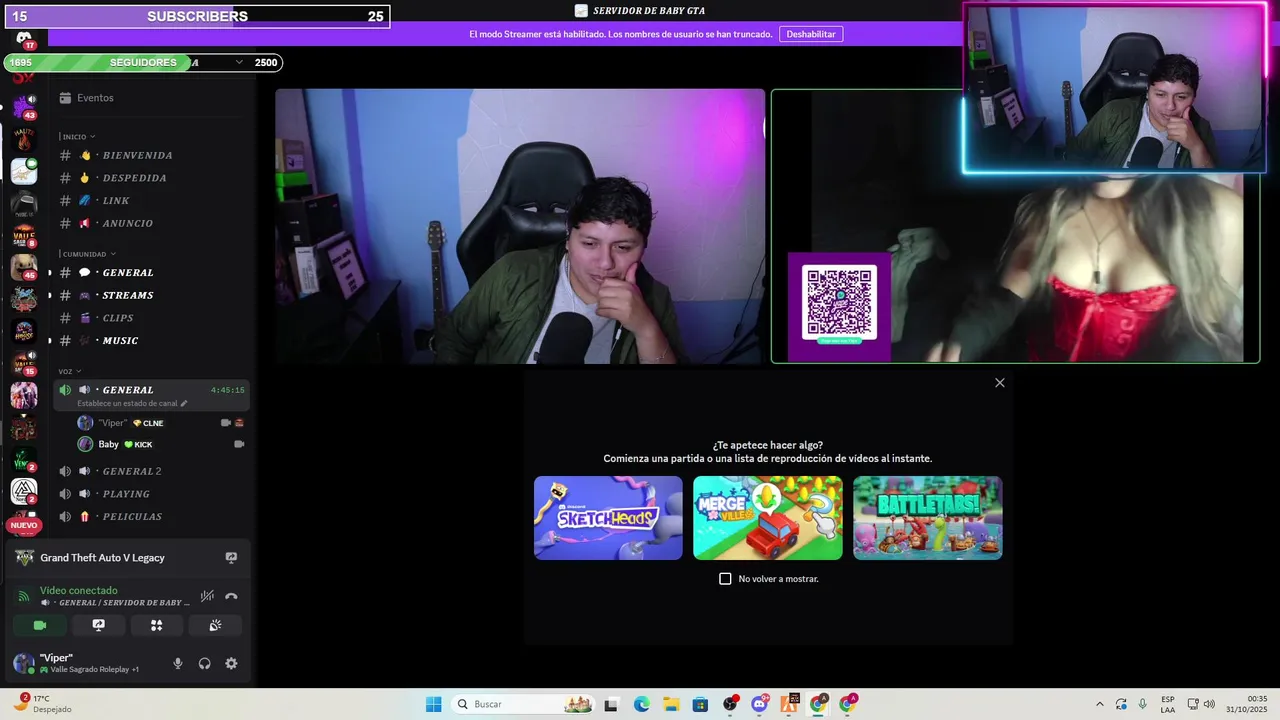Deafen using the headphones icon
1280x720 pixels.
pyautogui.click(x=204, y=663)
